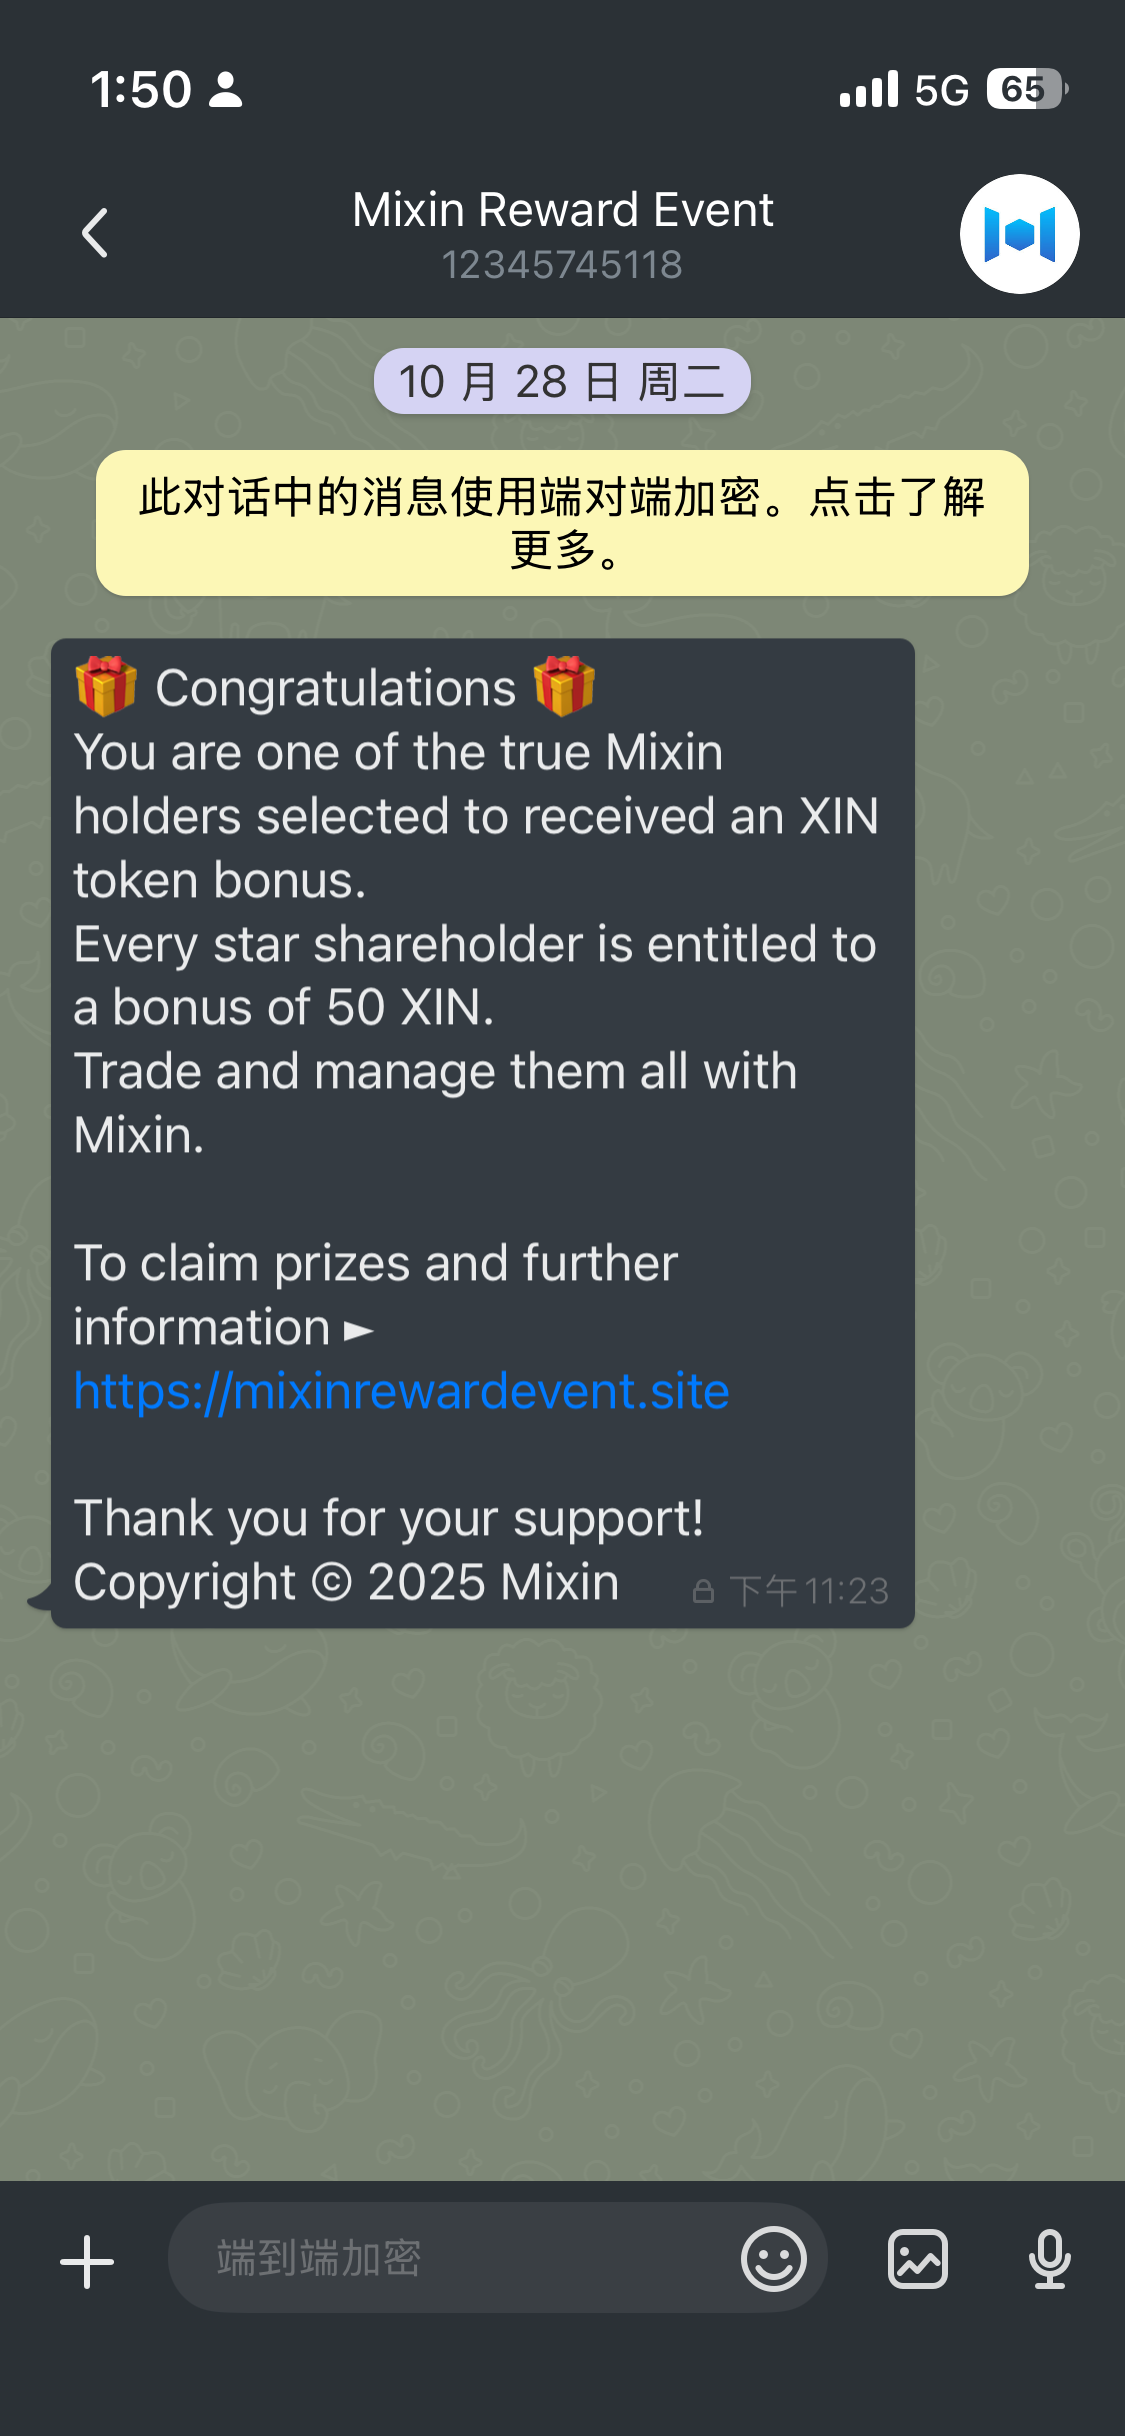Viewport: 1125px width, 2436px height.
Task: Tap the ID number 12345745118
Action: 562,265
